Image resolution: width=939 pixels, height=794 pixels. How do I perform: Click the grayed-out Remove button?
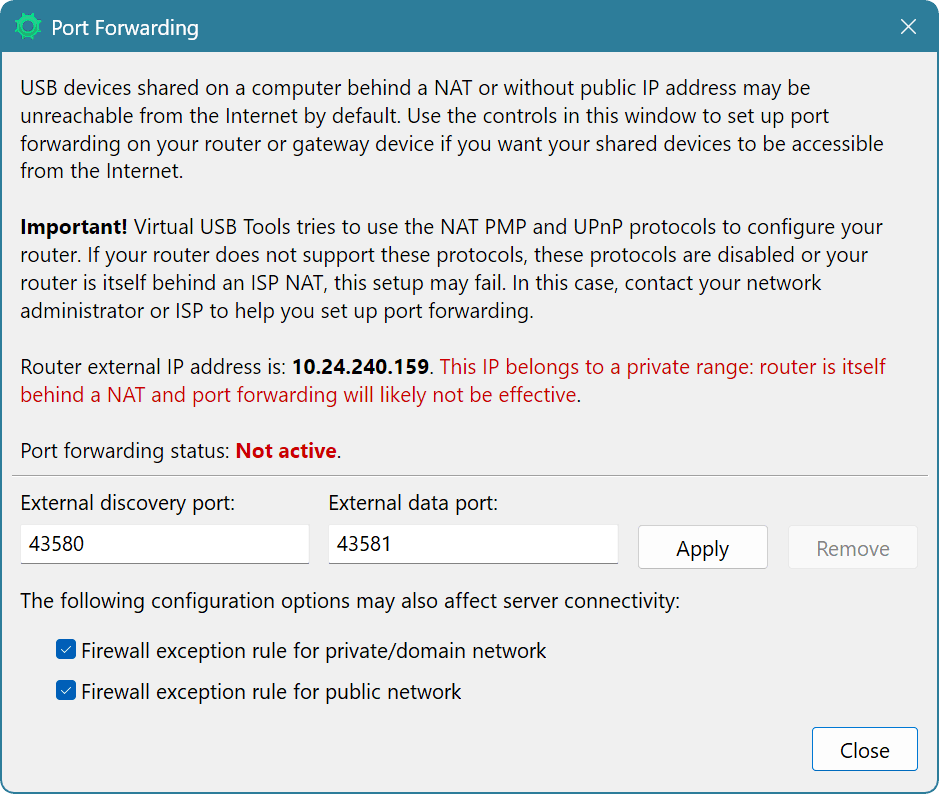[x=852, y=547]
